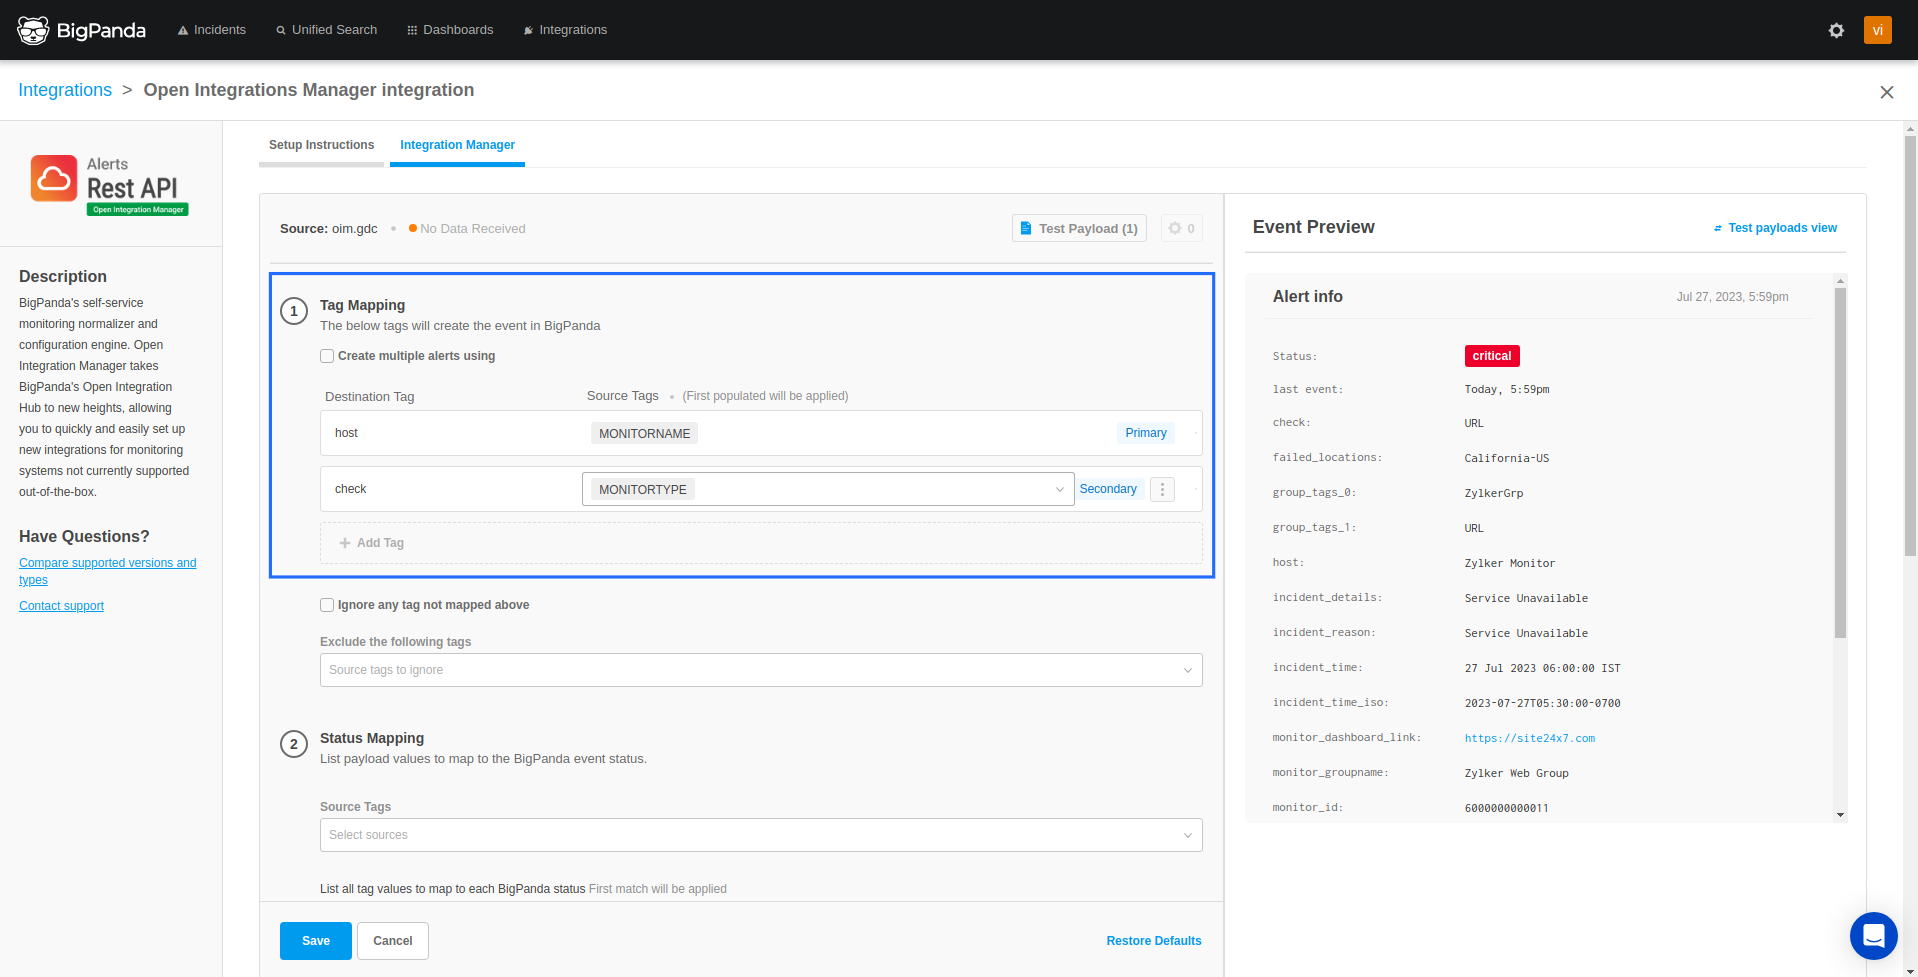Image resolution: width=1918 pixels, height=977 pixels.
Task: Switch to the Setup Instructions tab
Action: 321,145
